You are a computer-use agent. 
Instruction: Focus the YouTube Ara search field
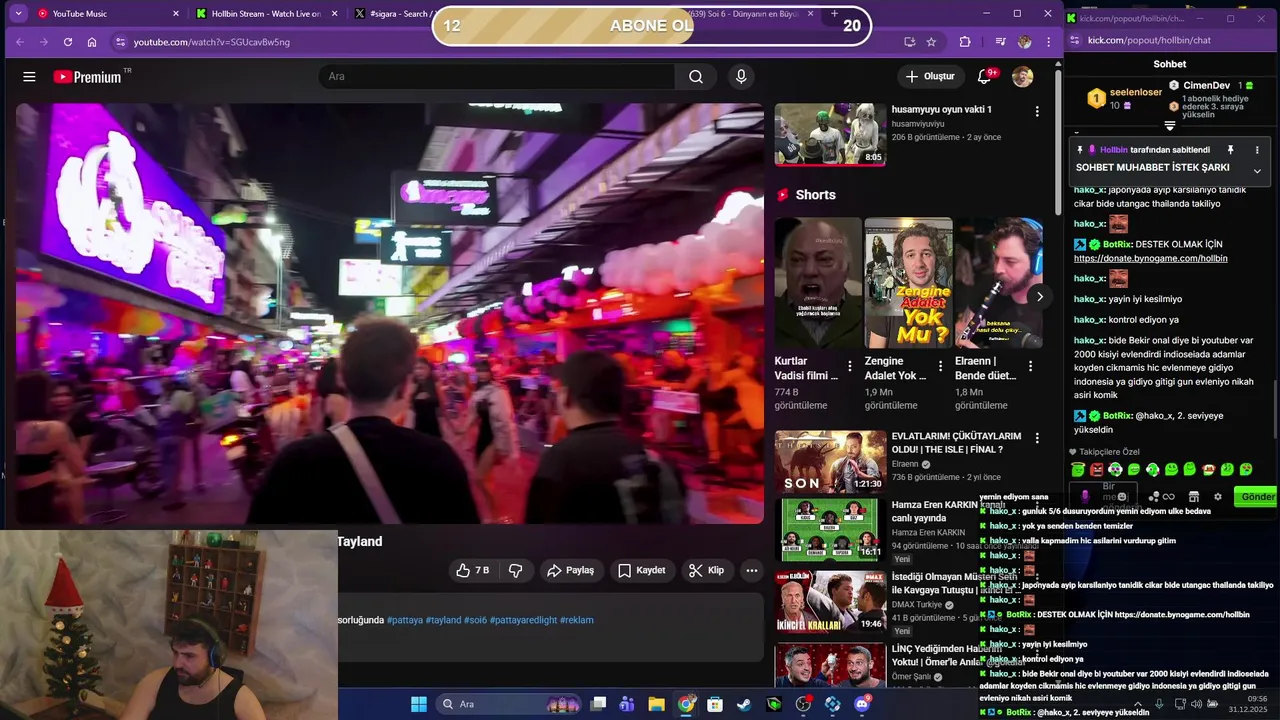coord(497,77)
